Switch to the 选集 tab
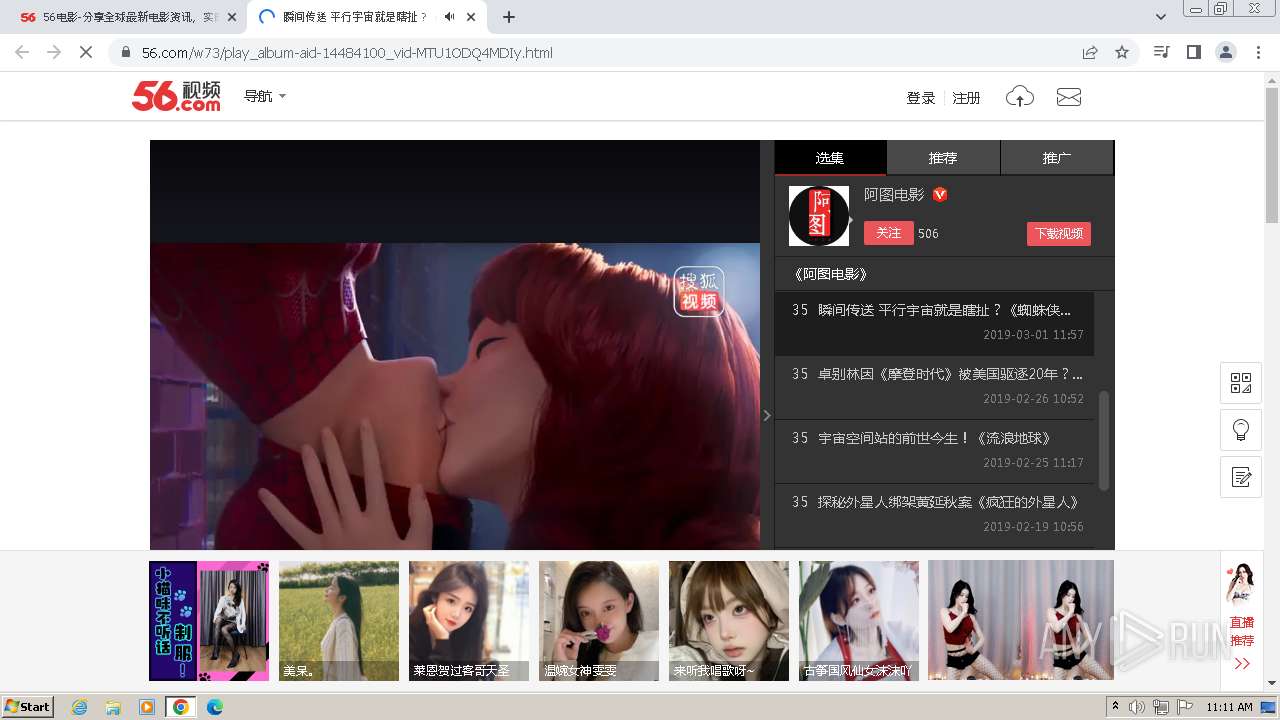 coord(830,158)
